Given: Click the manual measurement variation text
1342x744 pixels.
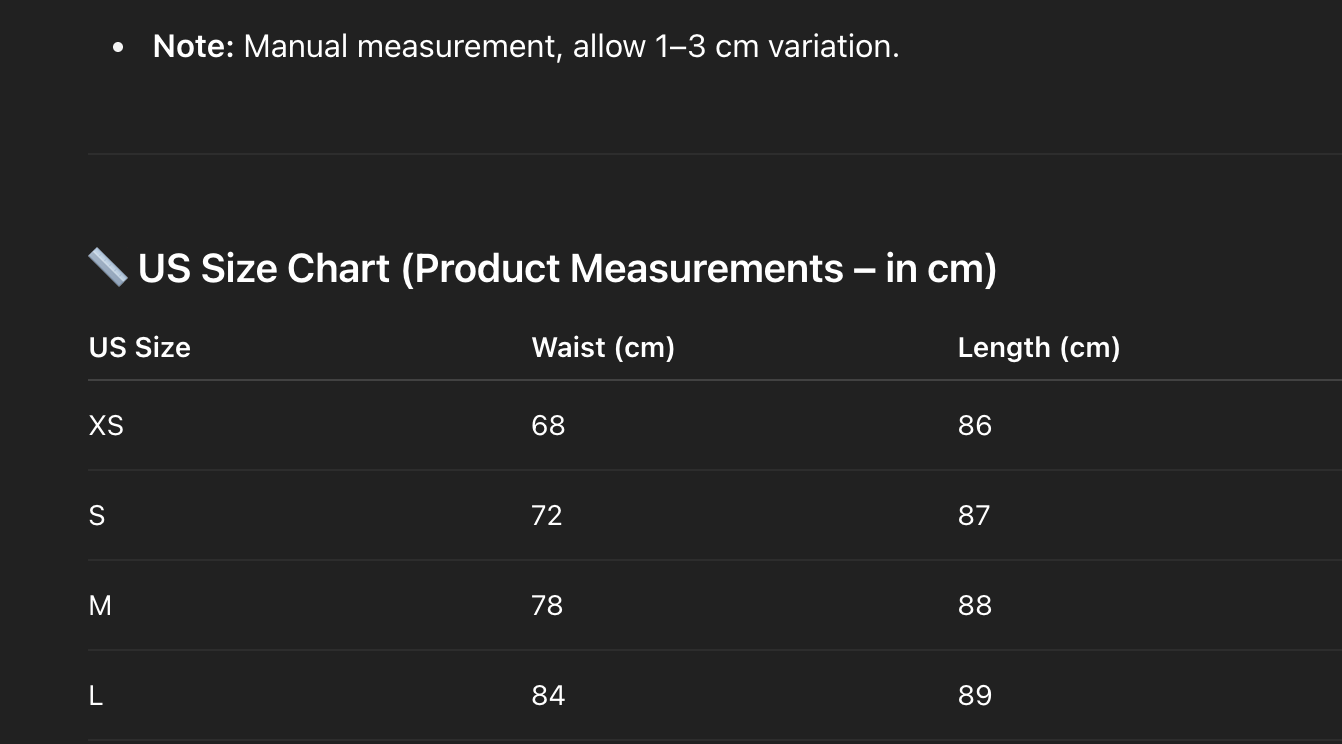Looking at the screenshot, I should [x=571, y=46].
